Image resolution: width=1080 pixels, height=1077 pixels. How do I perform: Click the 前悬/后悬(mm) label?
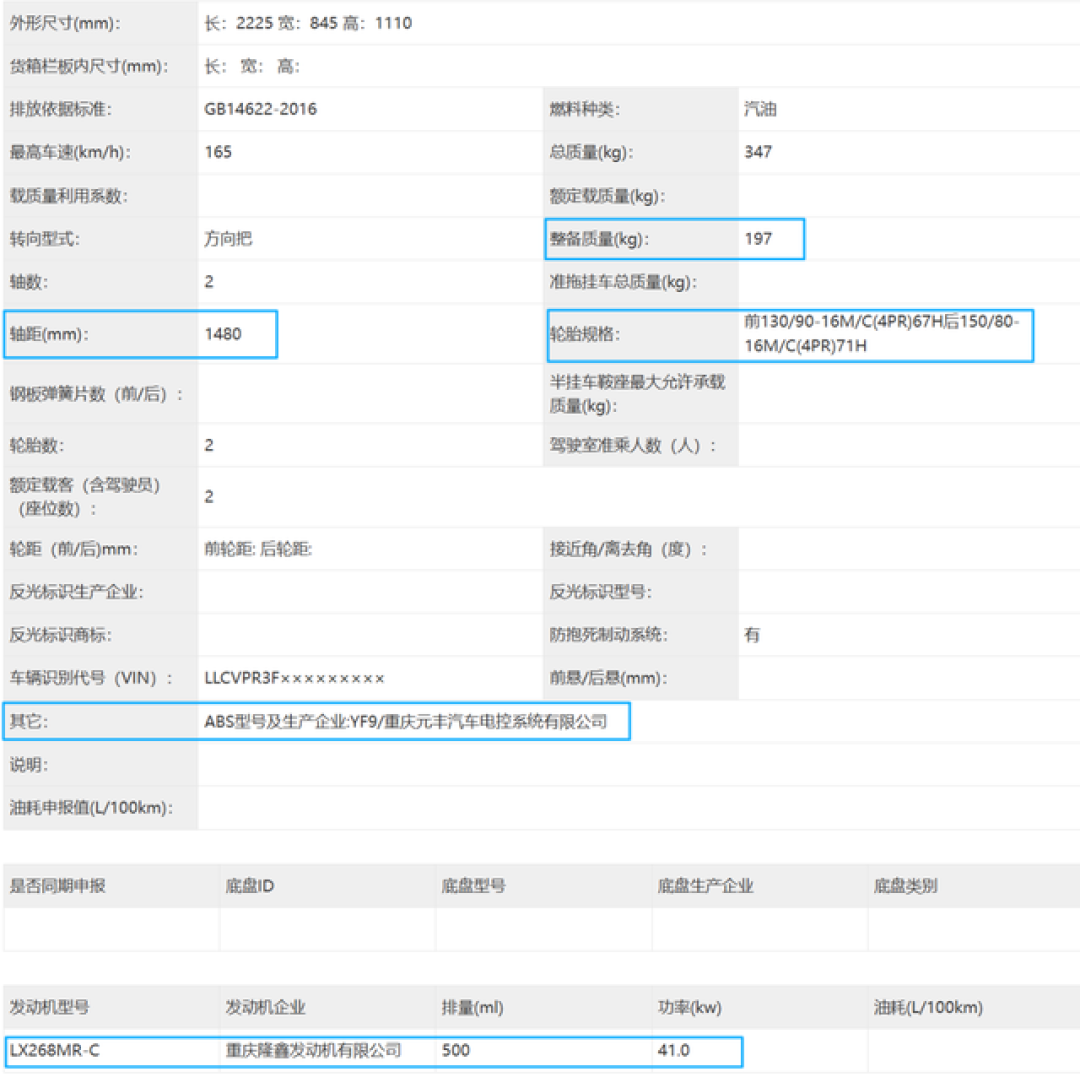608,678
